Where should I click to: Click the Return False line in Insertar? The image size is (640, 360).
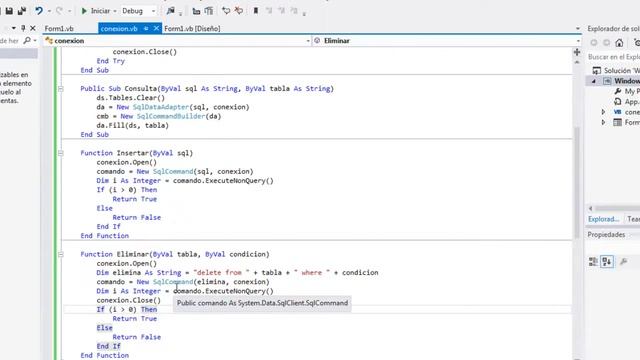point(136,218)
